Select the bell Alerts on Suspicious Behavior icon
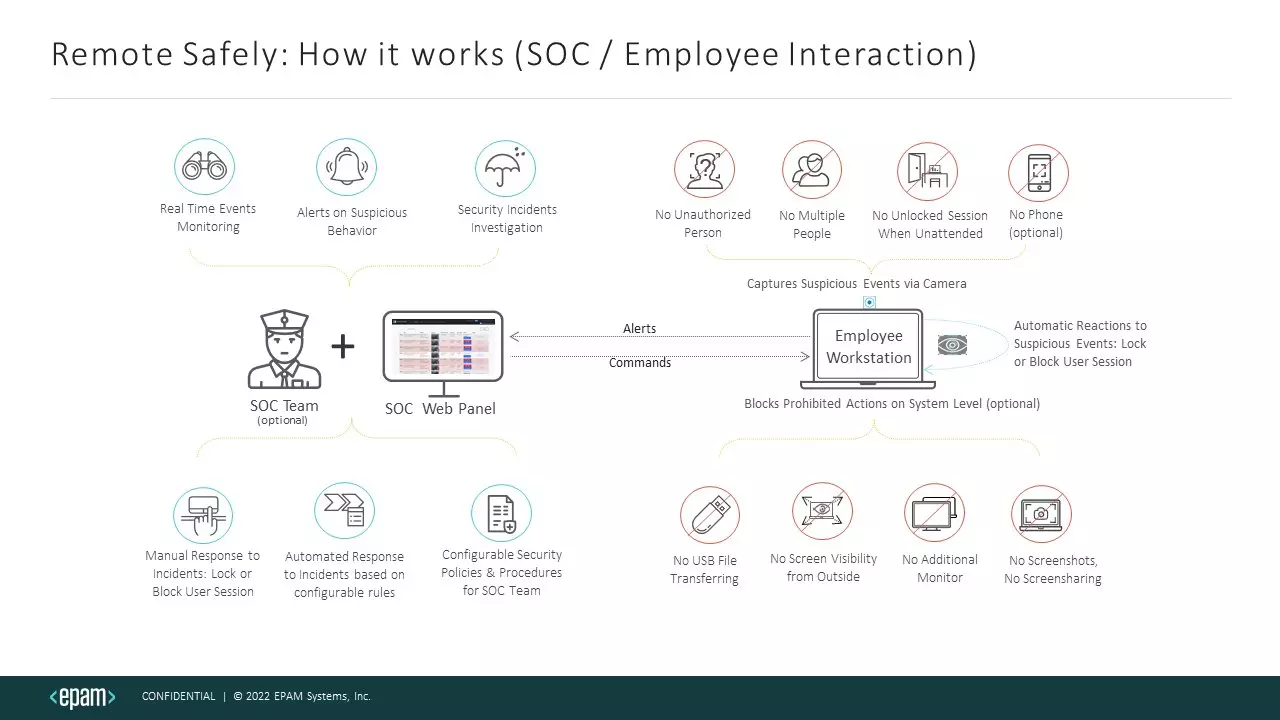Screen dimensions: 1280x720 [x=347, y=167]
